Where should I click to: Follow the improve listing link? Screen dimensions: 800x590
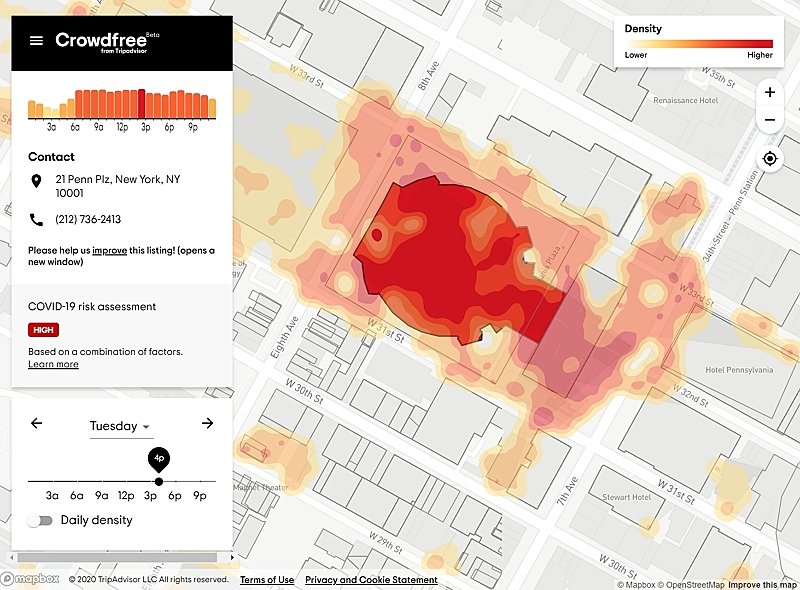109,251
